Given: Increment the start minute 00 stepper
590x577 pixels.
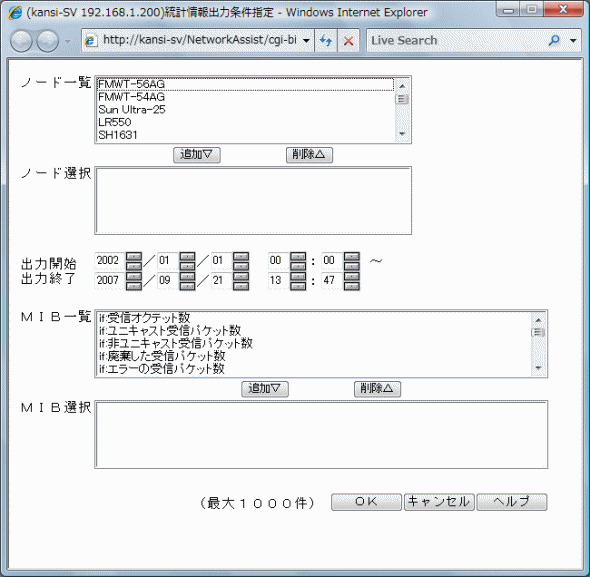Looking at the screenshot, I should (352, 257).
